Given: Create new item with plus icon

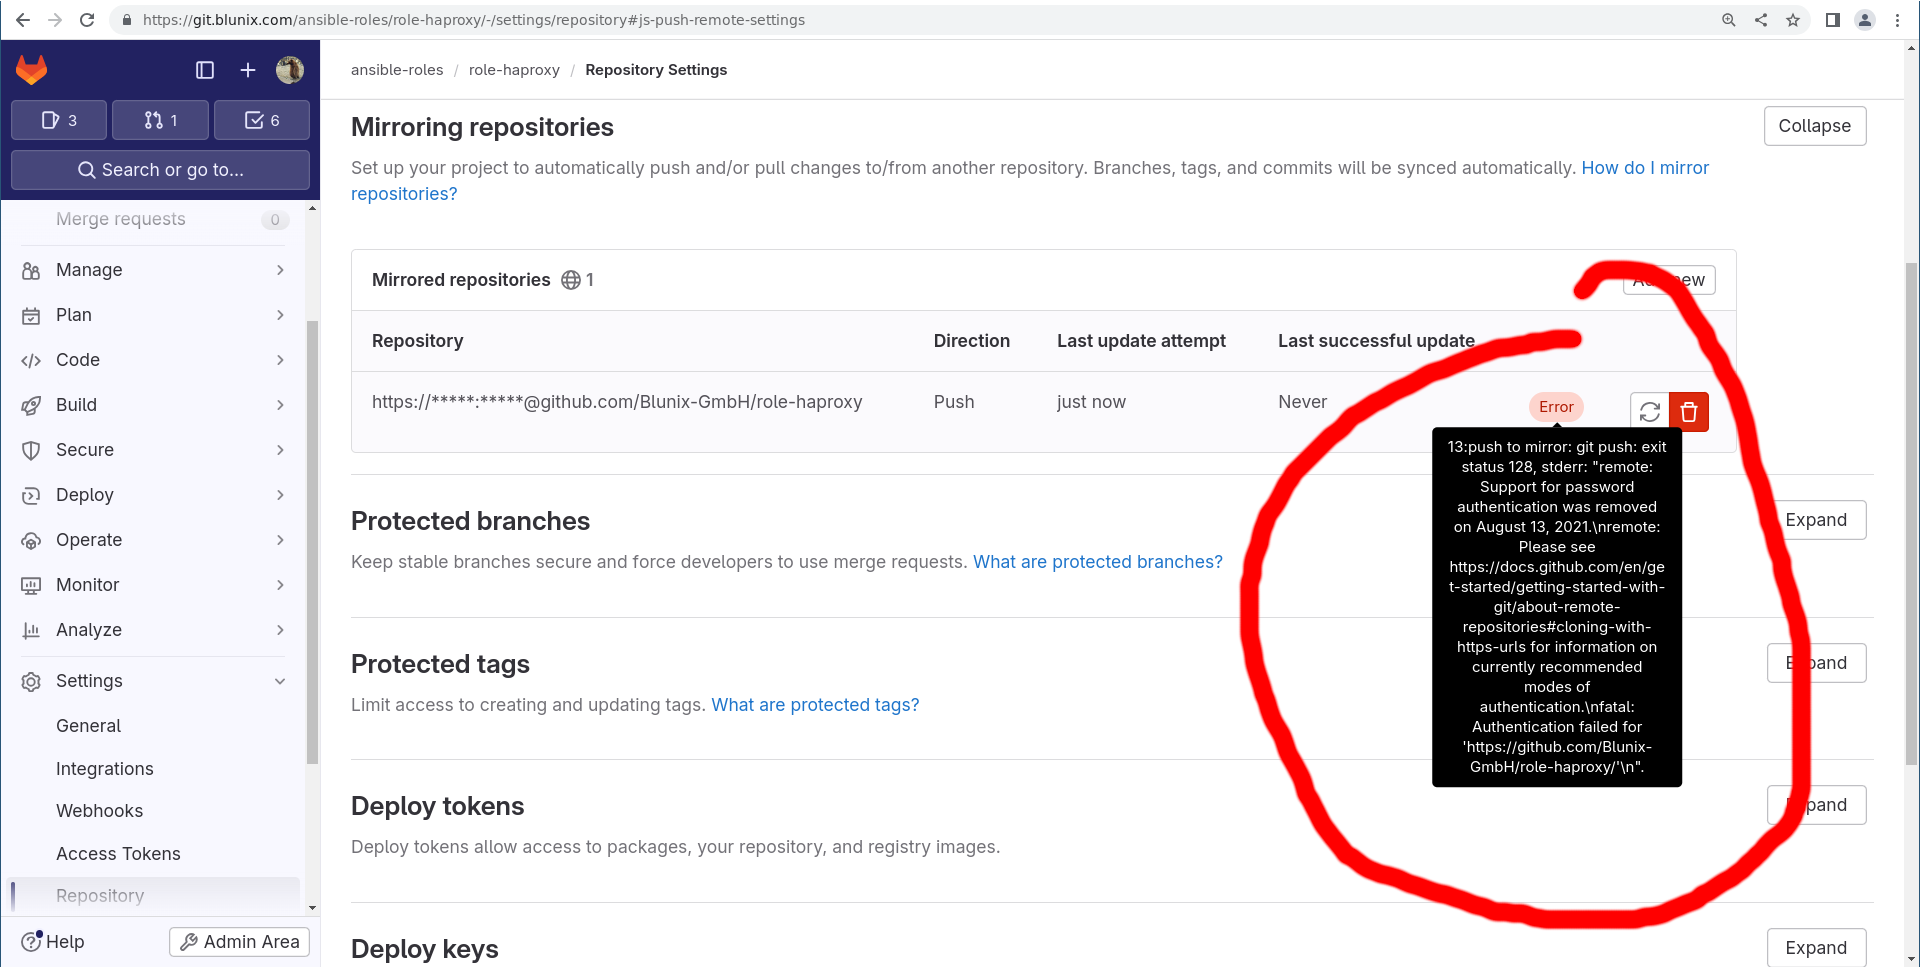Looking at the screenshot, I should click(x=247, y=70).
